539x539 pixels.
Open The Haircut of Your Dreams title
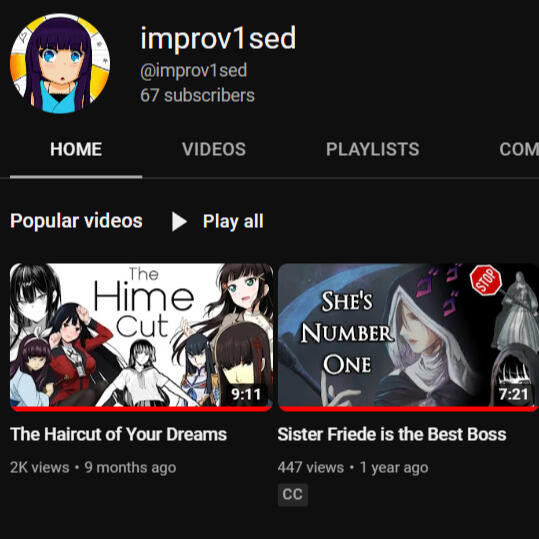point(119,434)
